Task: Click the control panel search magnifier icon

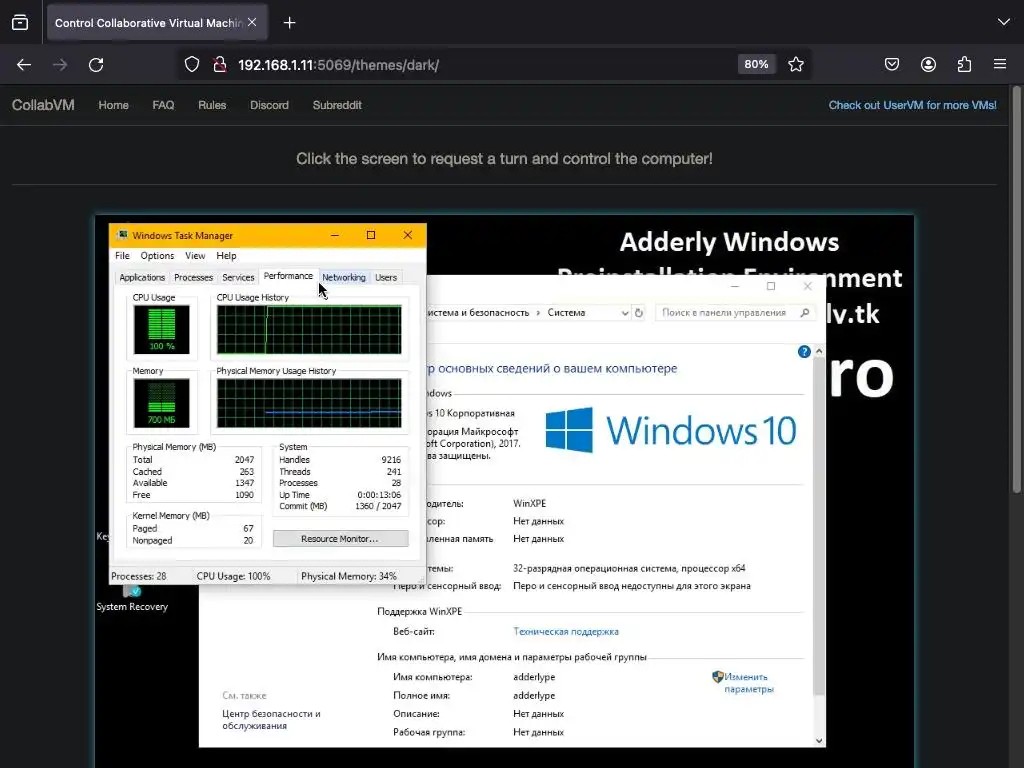Action: pos(805,313)
